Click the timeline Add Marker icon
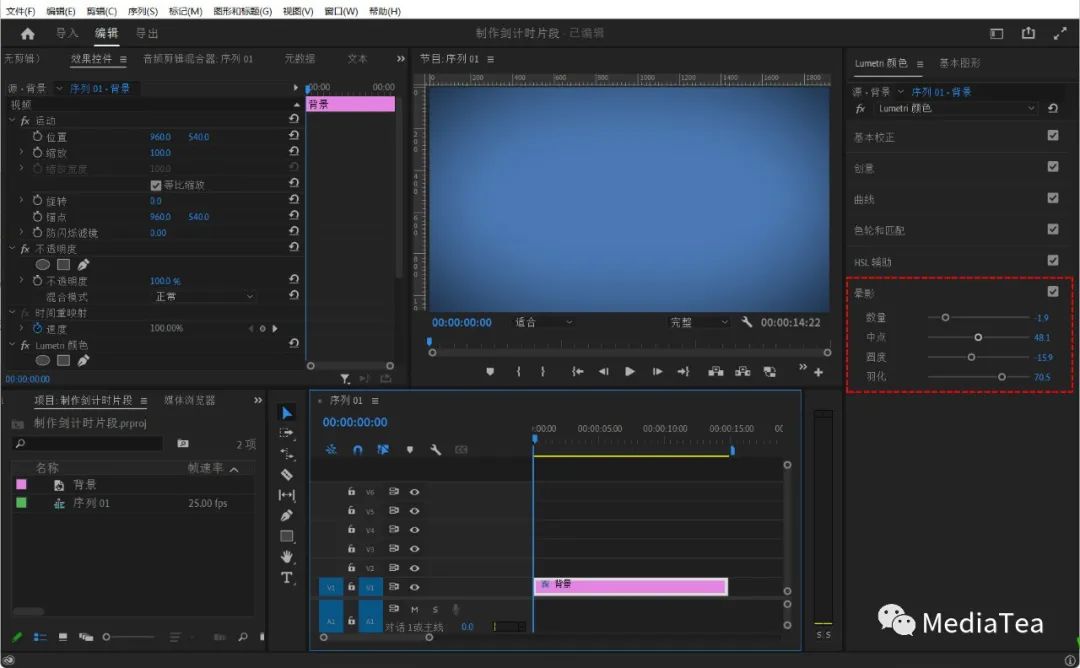The height and width of the screenshot is (668, 1080). 410,450
